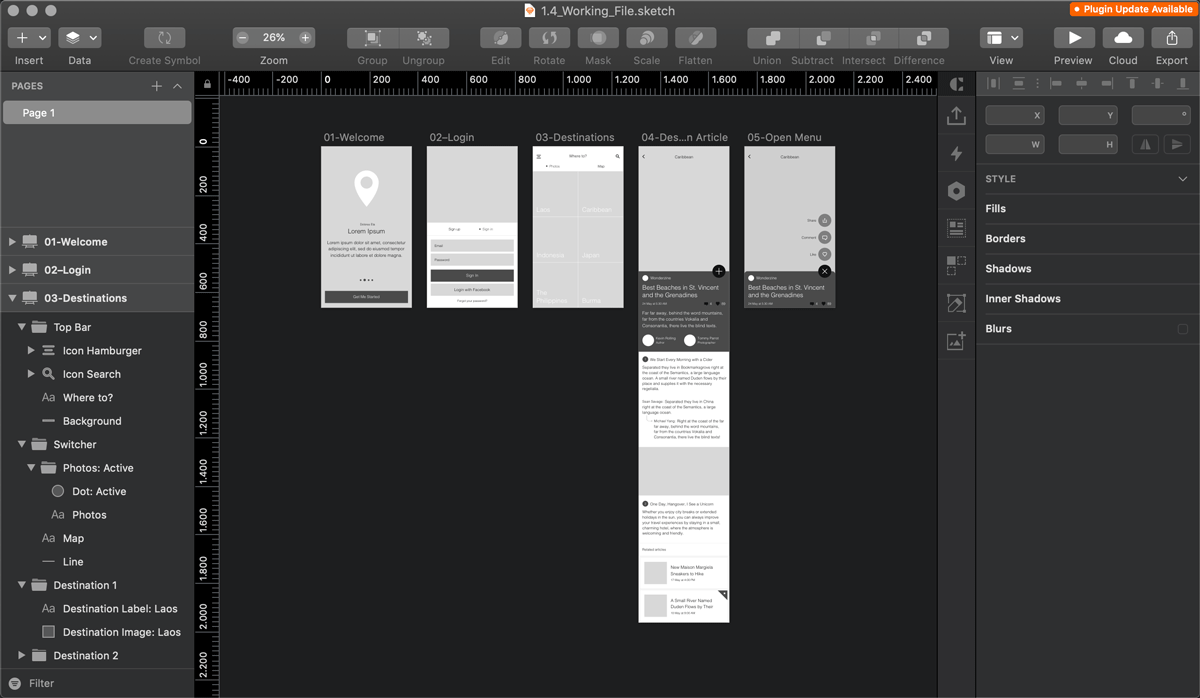Click the Subtract boolean operation icon
Viewport: 1200px width, 698px height.
point(815,37)
